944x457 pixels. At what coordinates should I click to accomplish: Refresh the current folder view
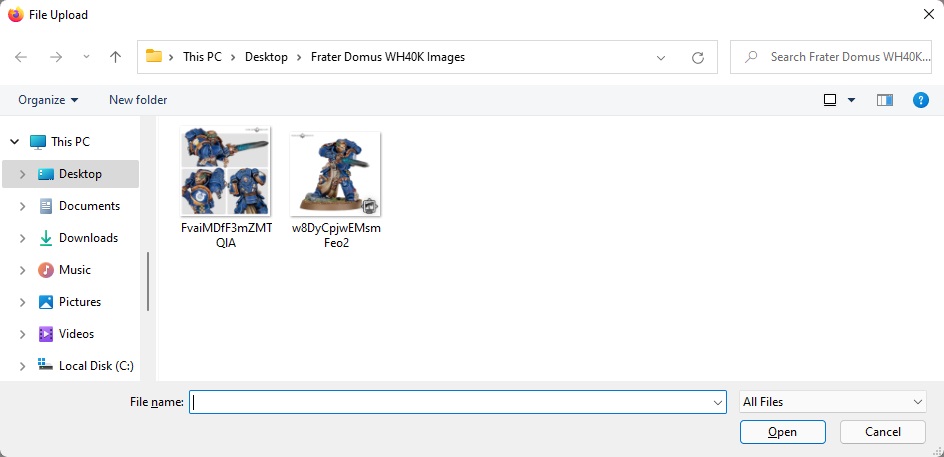point(698,57)
